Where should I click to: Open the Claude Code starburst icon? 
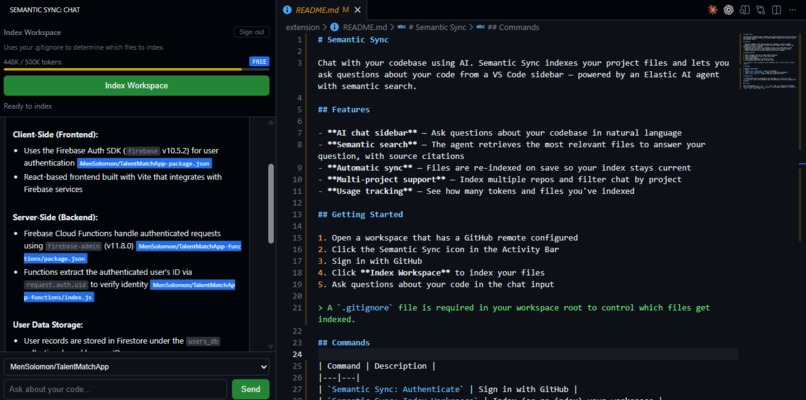tap(712, 10)
